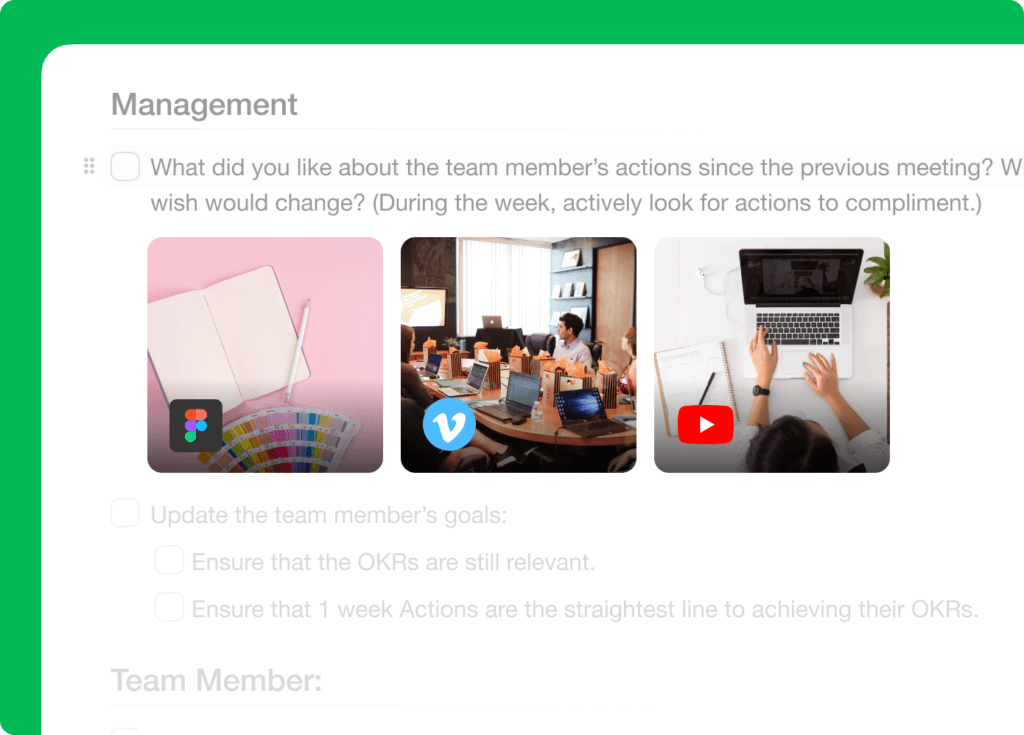
Task: Click the straightest line to achieving OKRs text
Action: click(771, 610)
